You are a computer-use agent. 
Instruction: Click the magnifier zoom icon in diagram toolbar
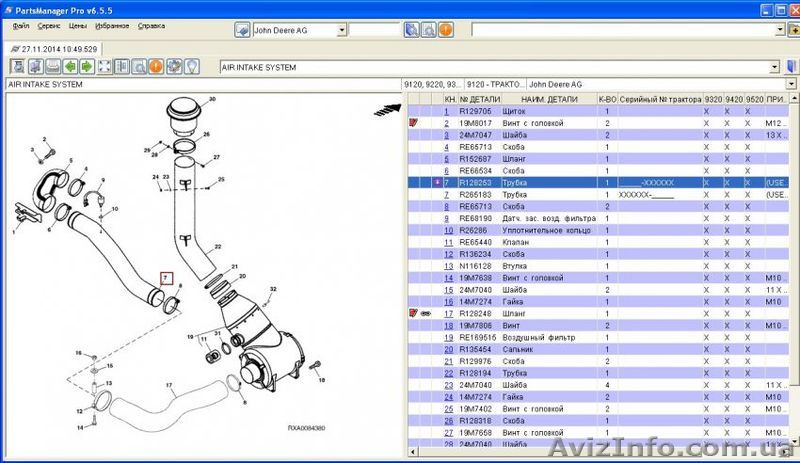138,67
